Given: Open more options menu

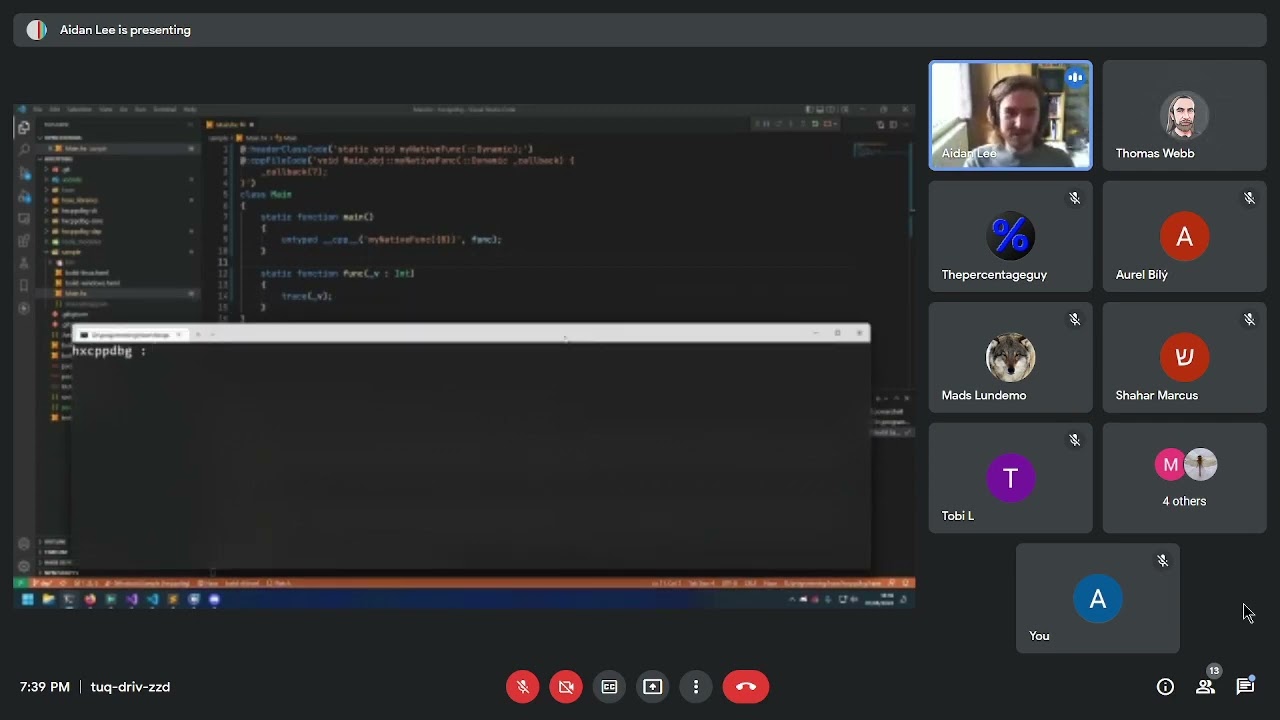Looking at the screenshot, I should [696, 687].
